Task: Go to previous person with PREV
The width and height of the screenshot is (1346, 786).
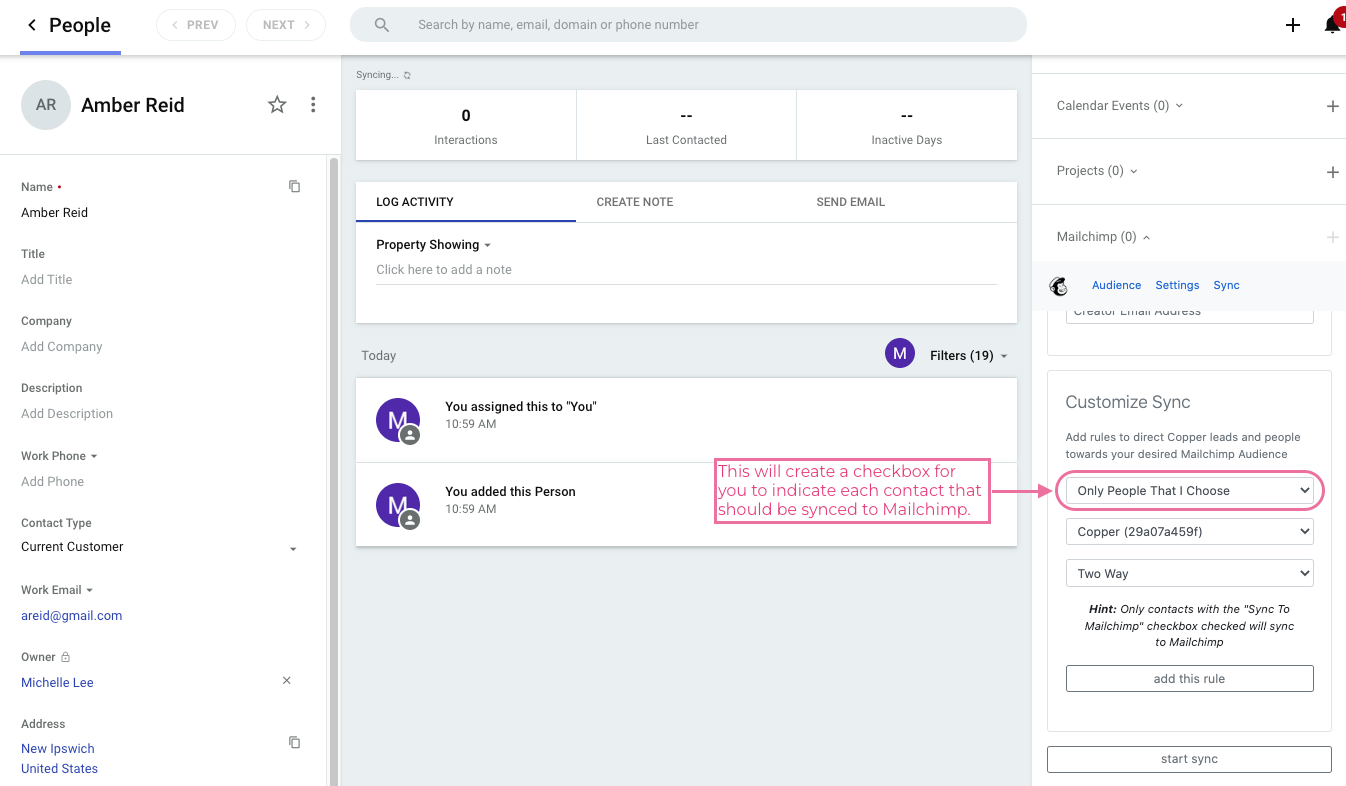Action: [196, 25]
